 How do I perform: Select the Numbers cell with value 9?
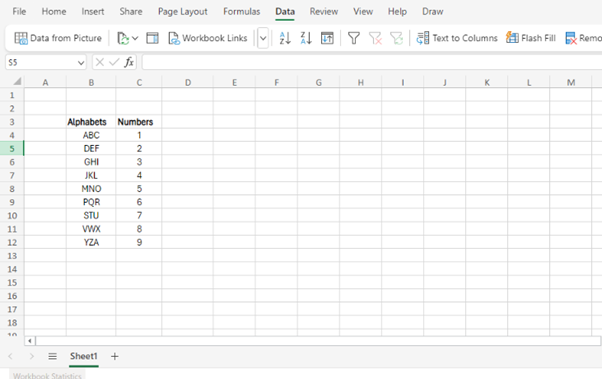[x=139, y=242]
